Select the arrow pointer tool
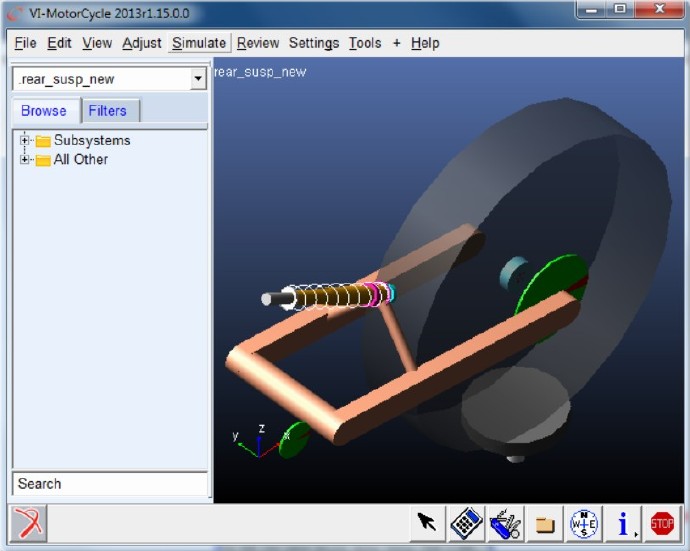The image size is (690, 551). [x=427, y=523]
